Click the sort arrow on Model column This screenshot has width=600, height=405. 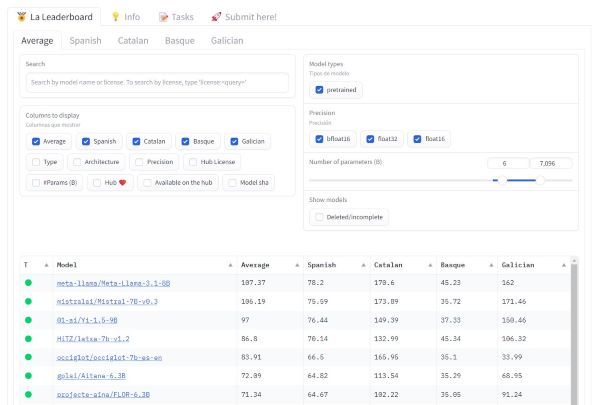[231, 265]
